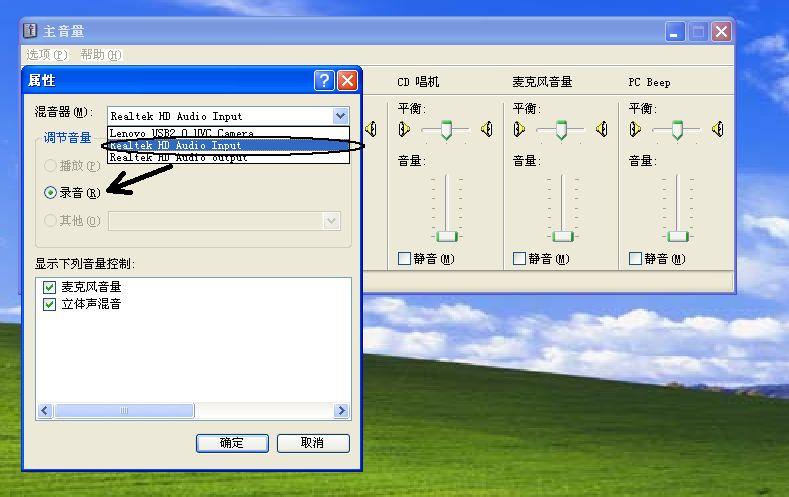Click PC Beep balance slider thumb
Image resolution: width=789 pixels, height=497 pixels.
click(677, 129)
